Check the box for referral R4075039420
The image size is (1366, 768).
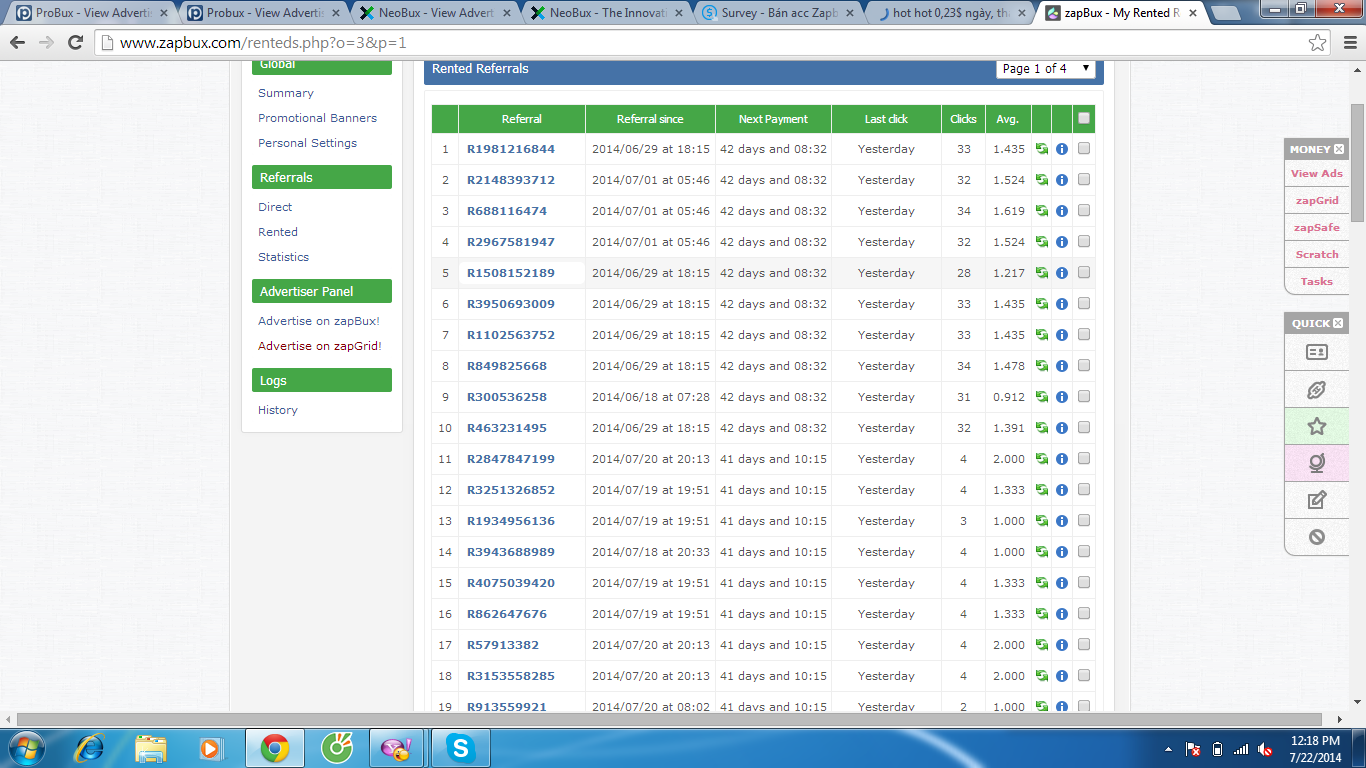1084,583
